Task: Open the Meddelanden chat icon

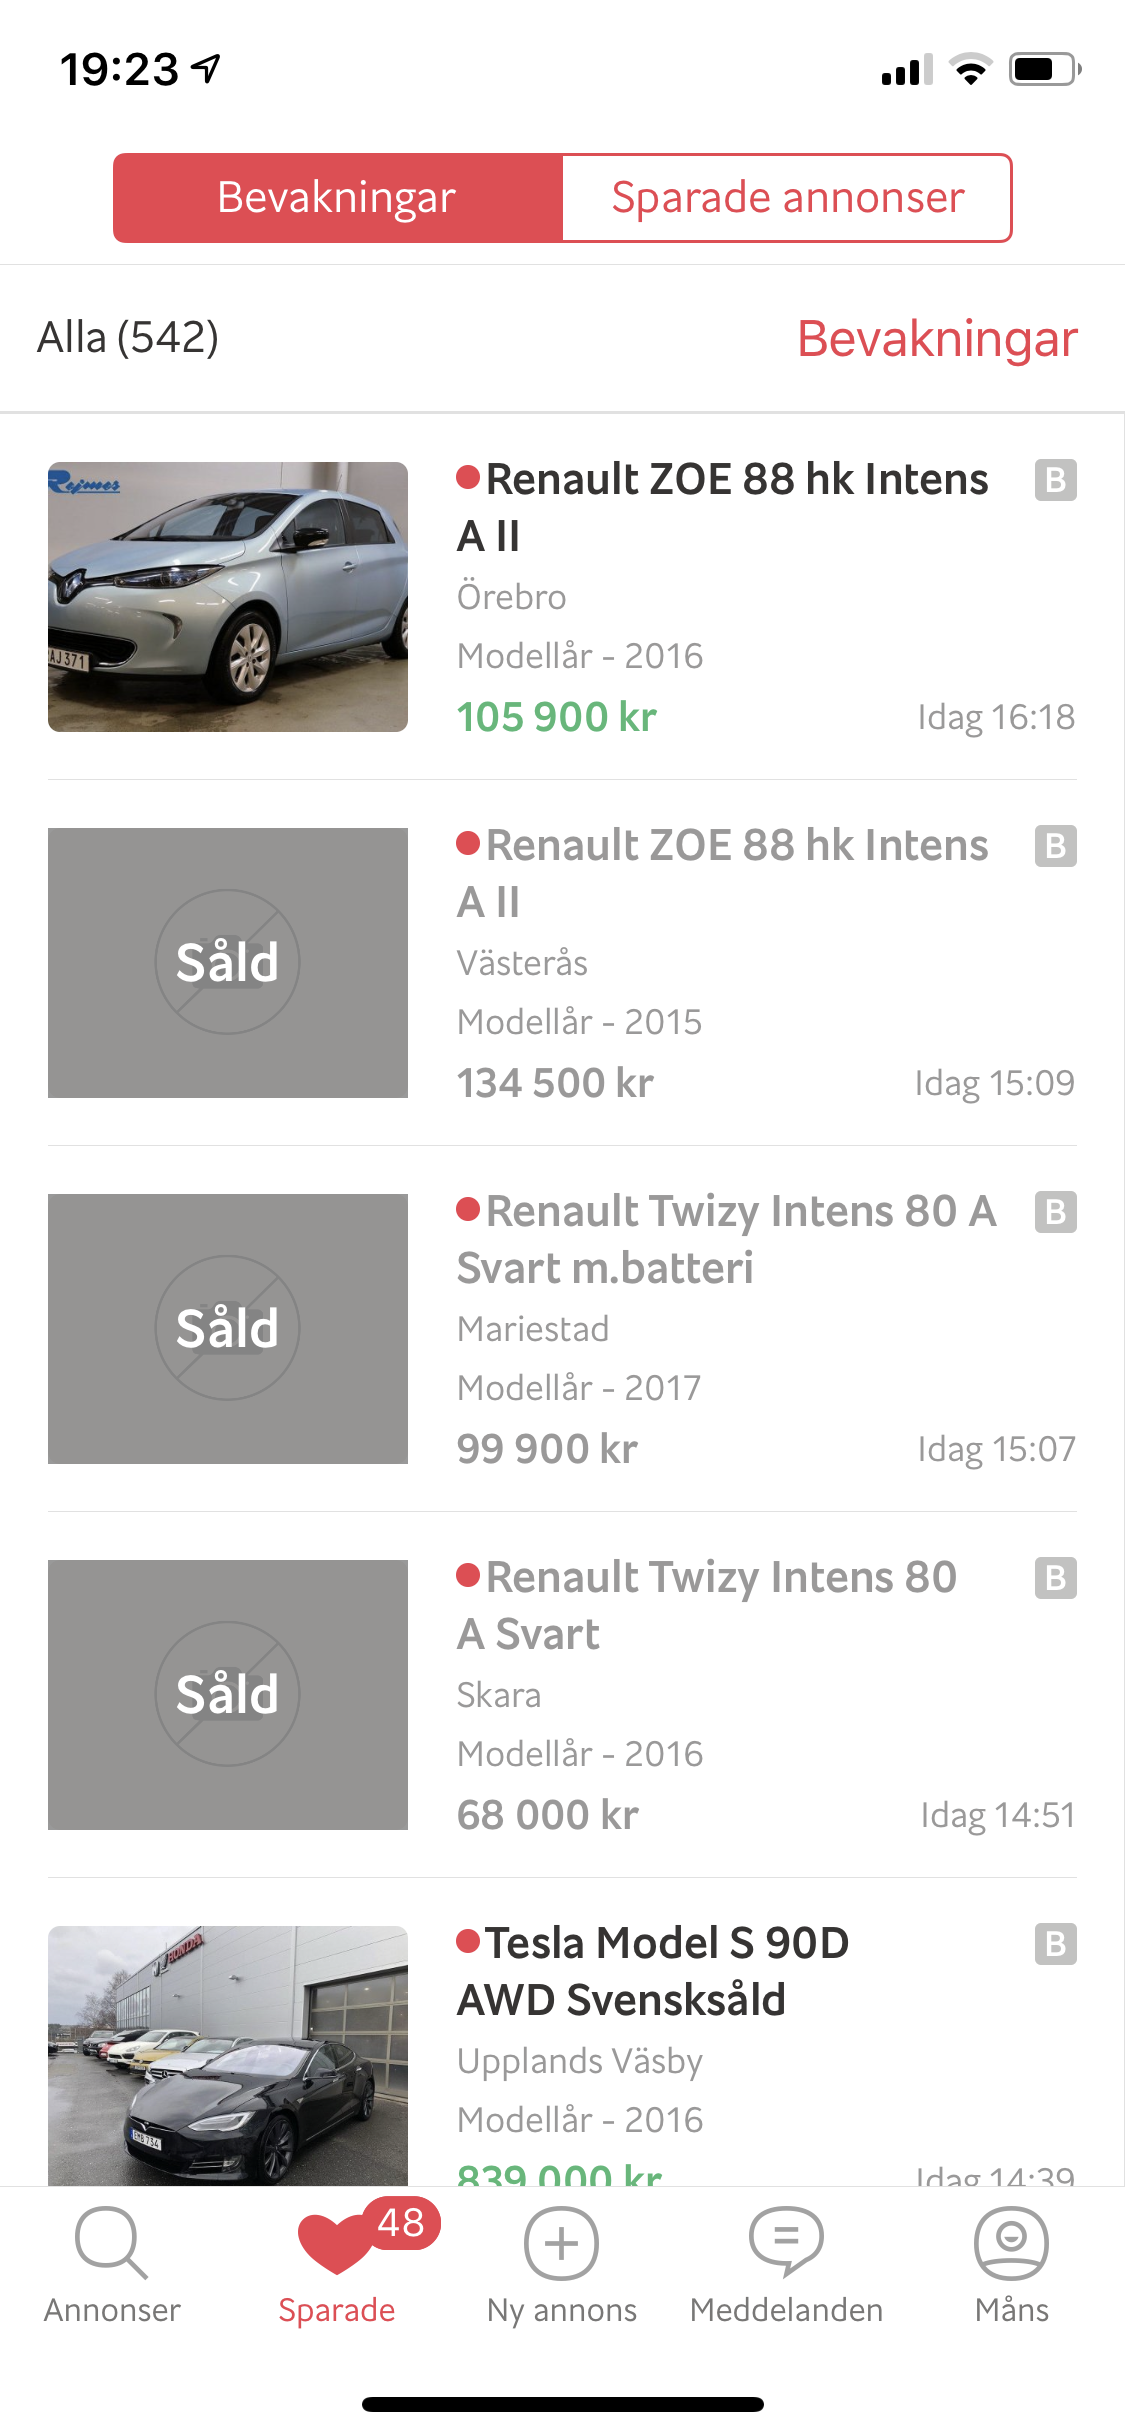Action: [x=787, y=2243]
